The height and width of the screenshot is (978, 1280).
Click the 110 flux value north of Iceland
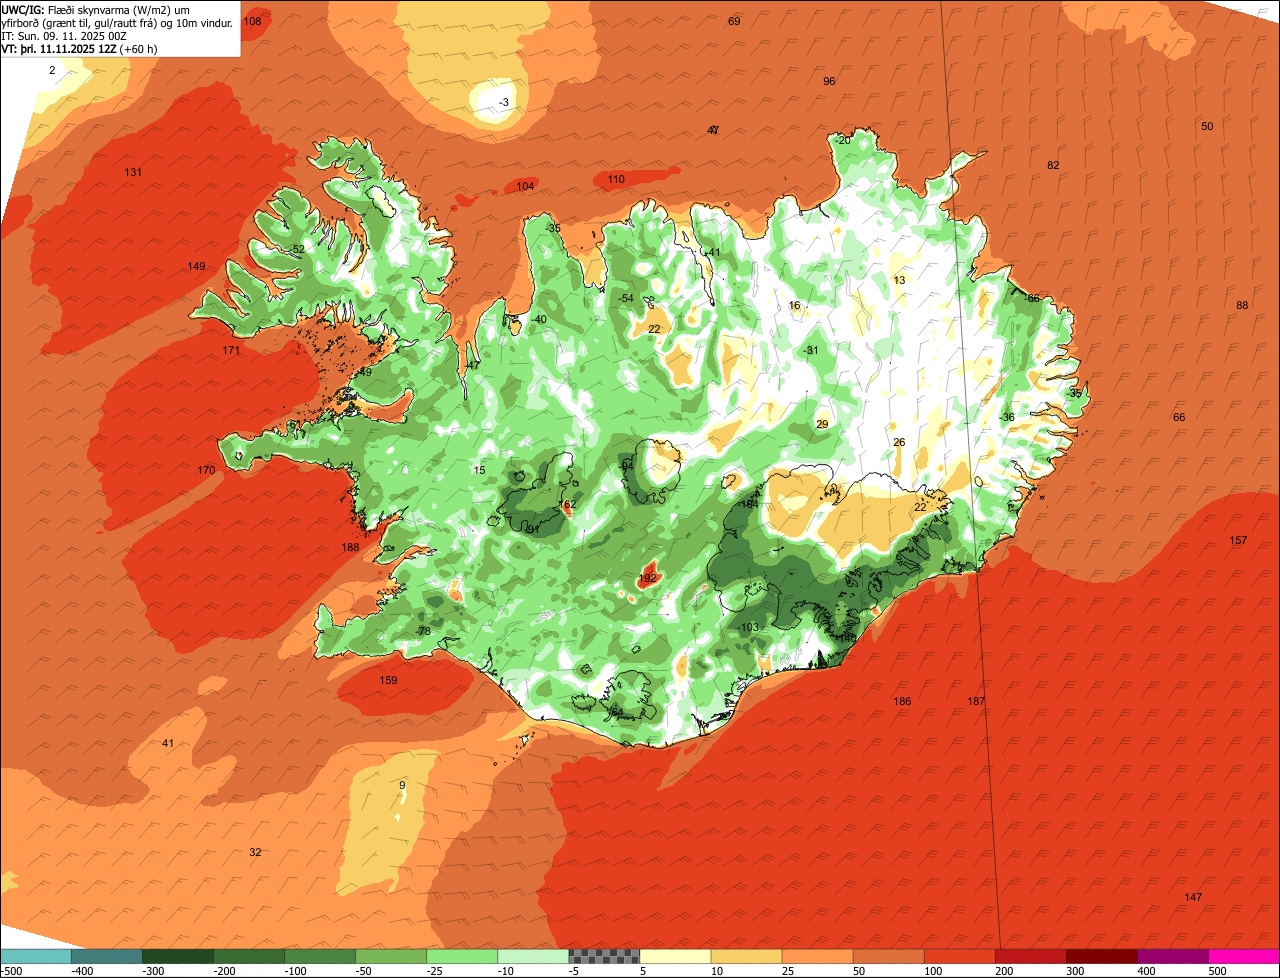tap(616, 179)
